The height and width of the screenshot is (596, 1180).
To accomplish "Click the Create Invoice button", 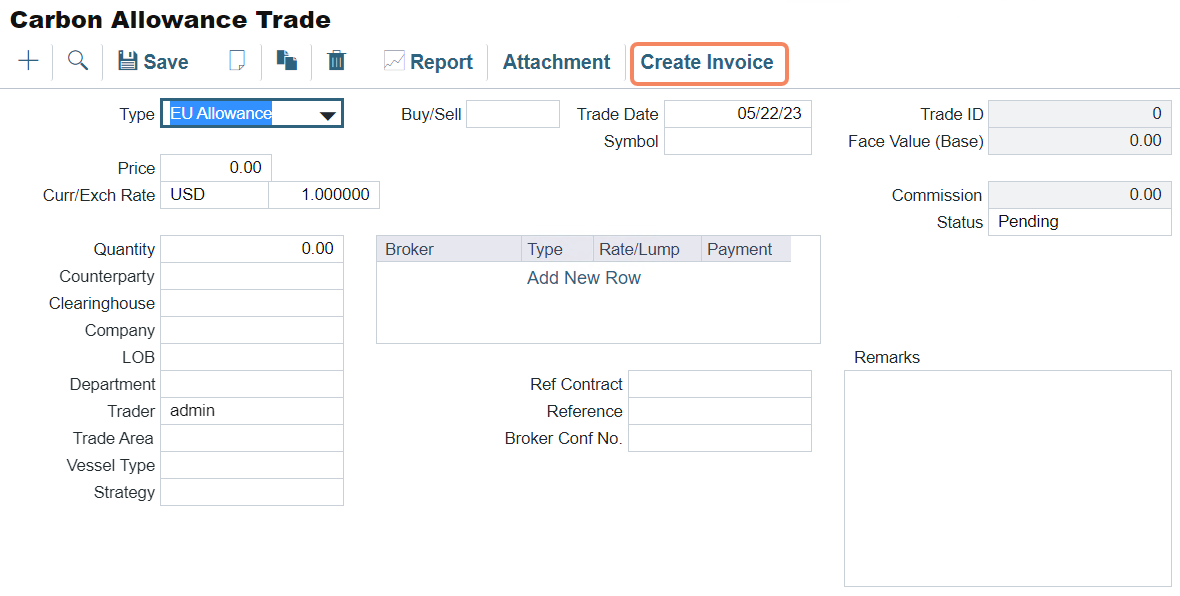I will click(707, 62).
